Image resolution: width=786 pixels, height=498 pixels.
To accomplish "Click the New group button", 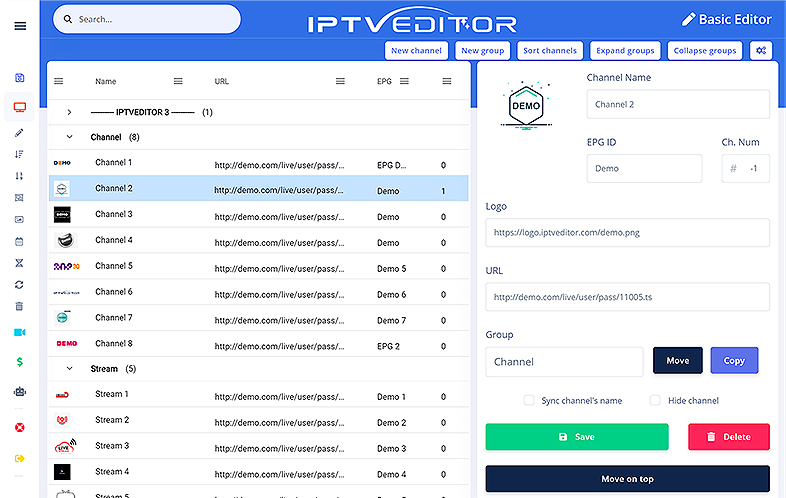I will pyautogui.click(x=482, y=51).
